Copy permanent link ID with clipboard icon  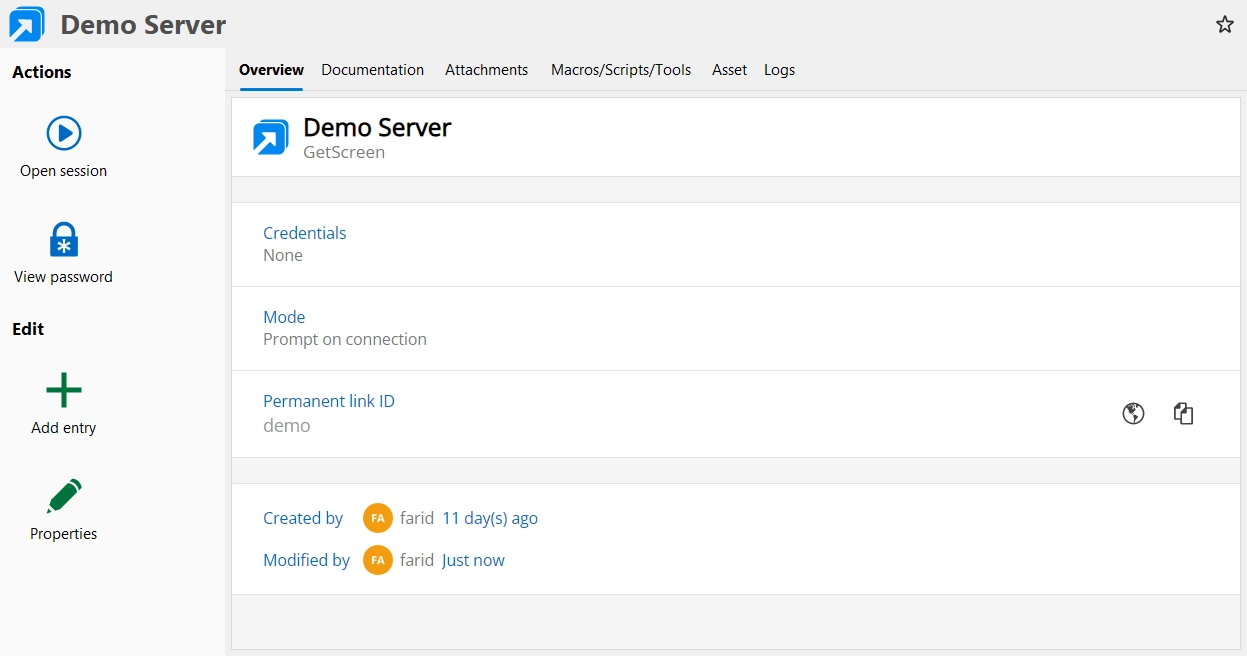pos(1184,413)
